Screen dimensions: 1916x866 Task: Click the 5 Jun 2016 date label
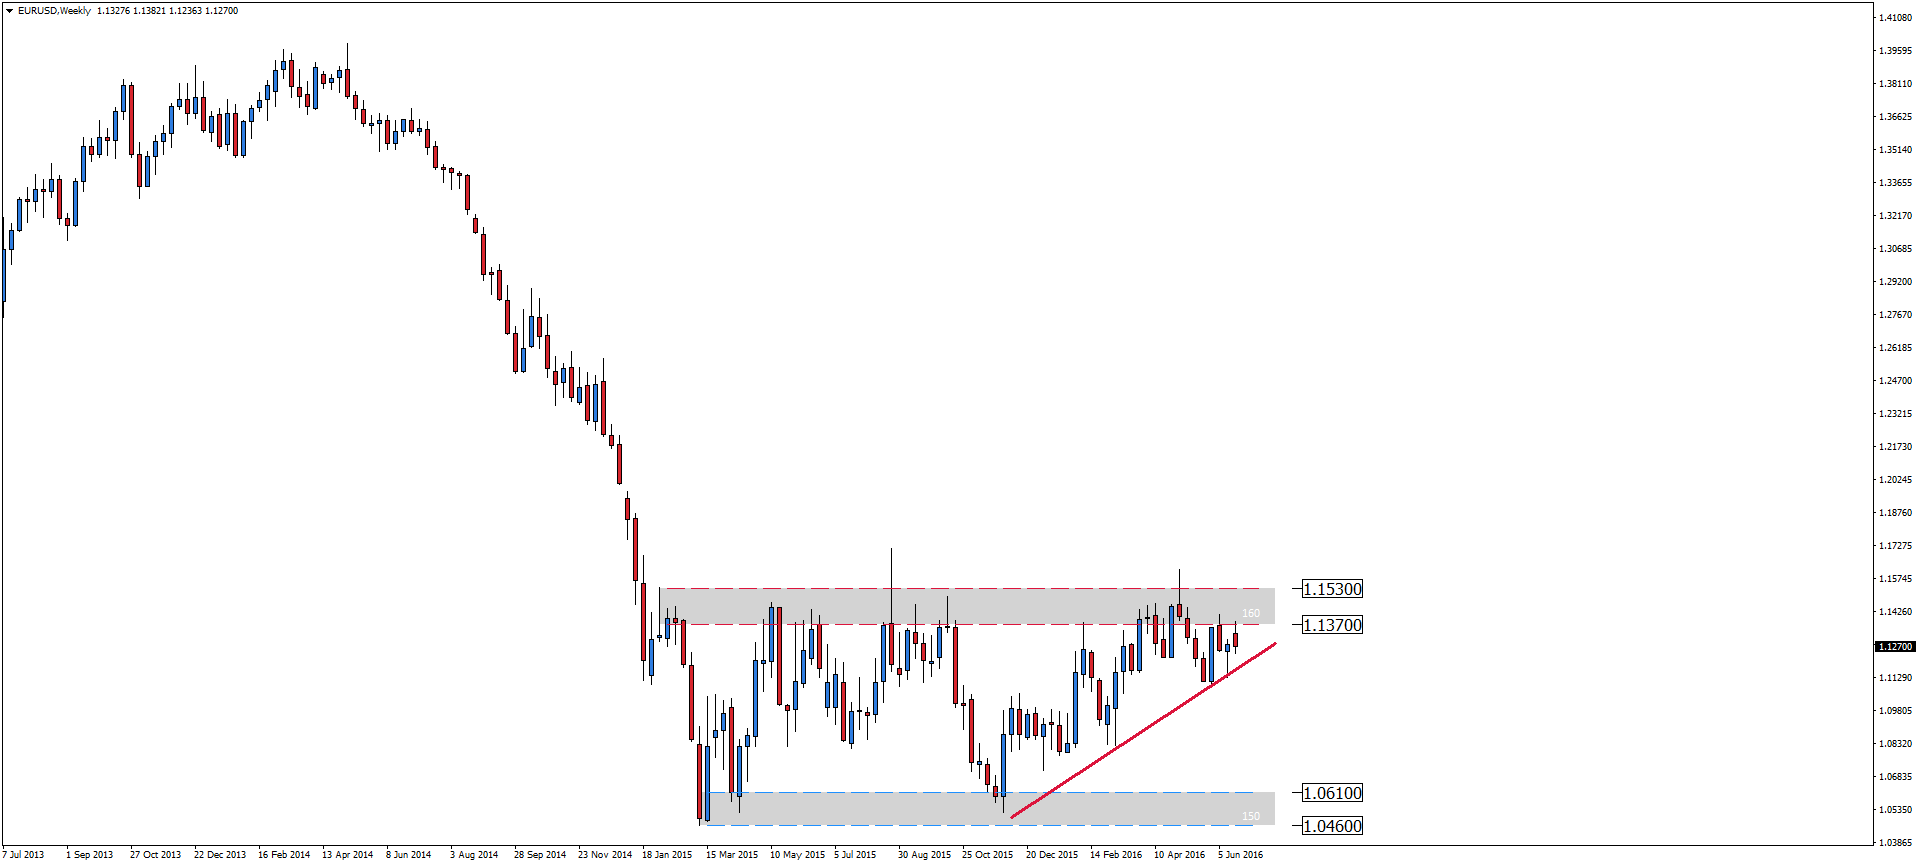point(1240,855)
